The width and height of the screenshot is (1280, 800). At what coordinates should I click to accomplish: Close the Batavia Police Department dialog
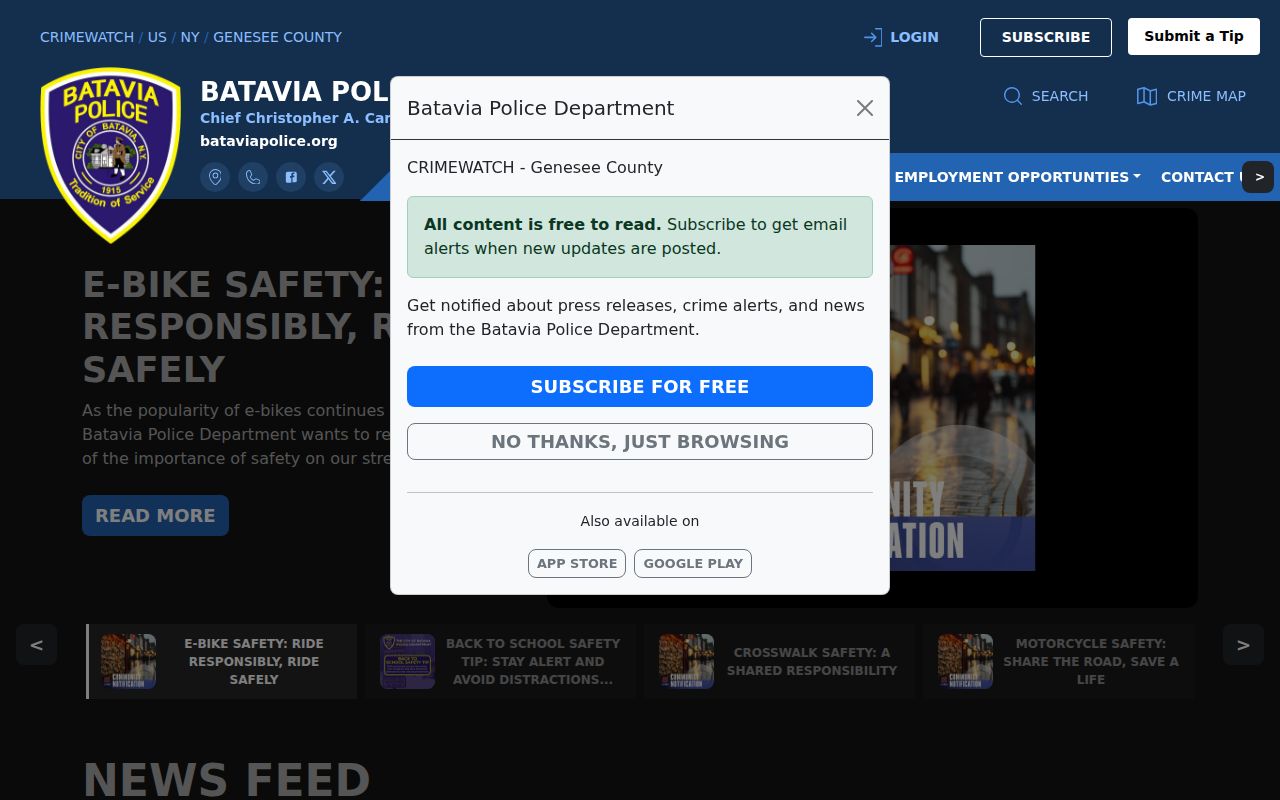865,108
